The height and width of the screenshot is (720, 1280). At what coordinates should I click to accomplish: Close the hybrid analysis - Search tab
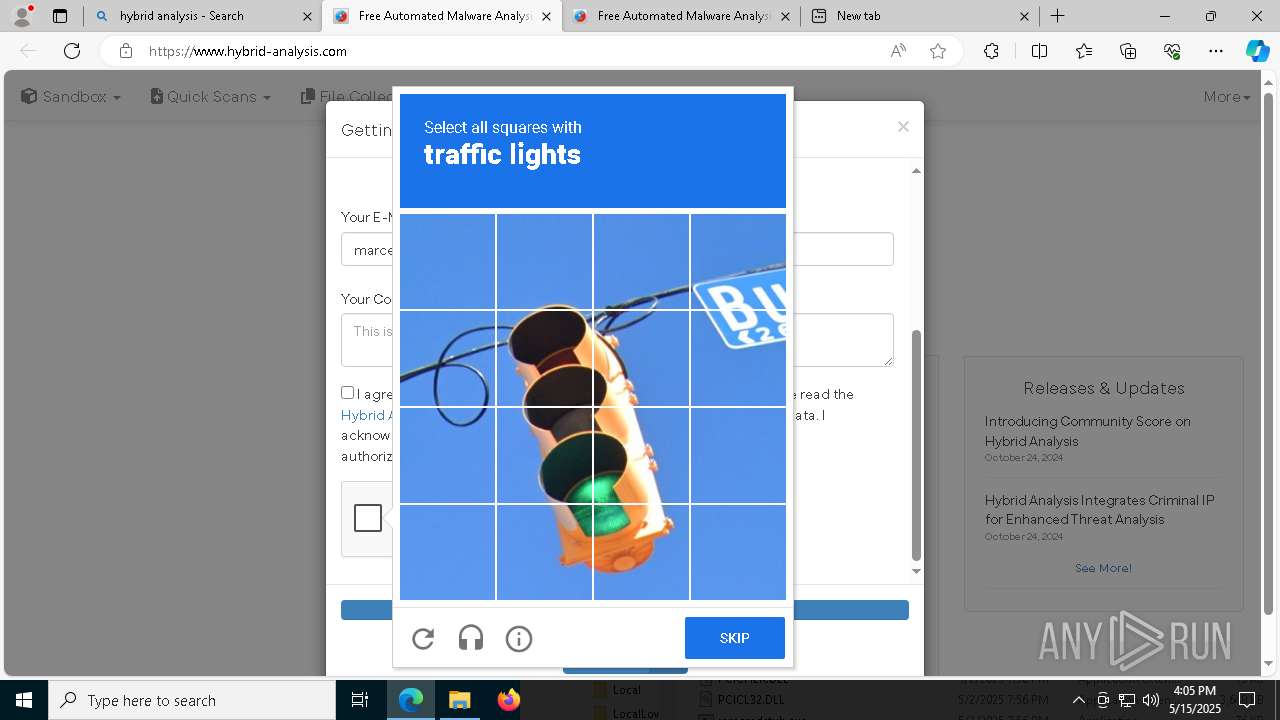point(307,16)
